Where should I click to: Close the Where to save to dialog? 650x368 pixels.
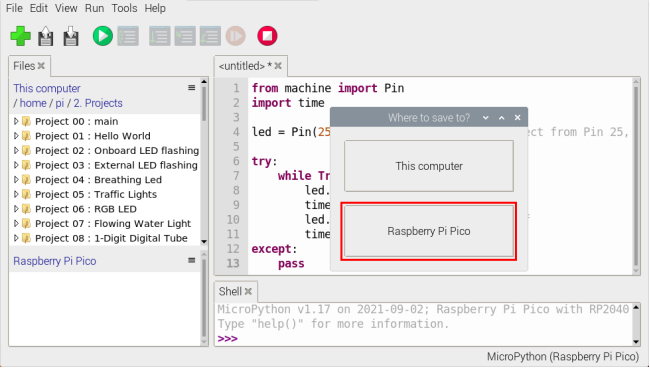pyautogui.click(x=517, y=118)
